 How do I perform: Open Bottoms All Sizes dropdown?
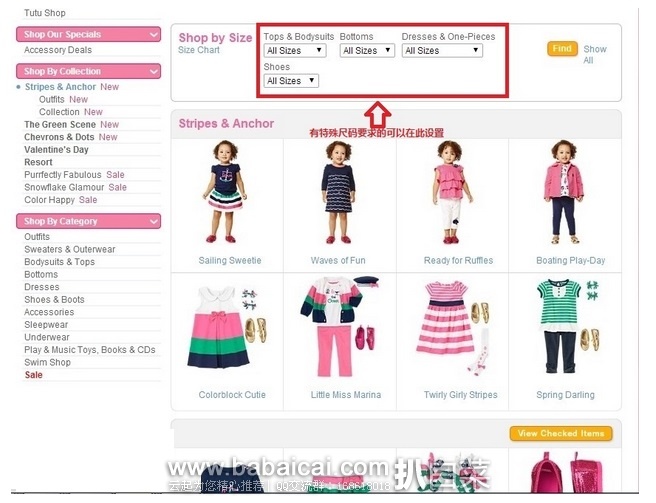pos(367,51)
